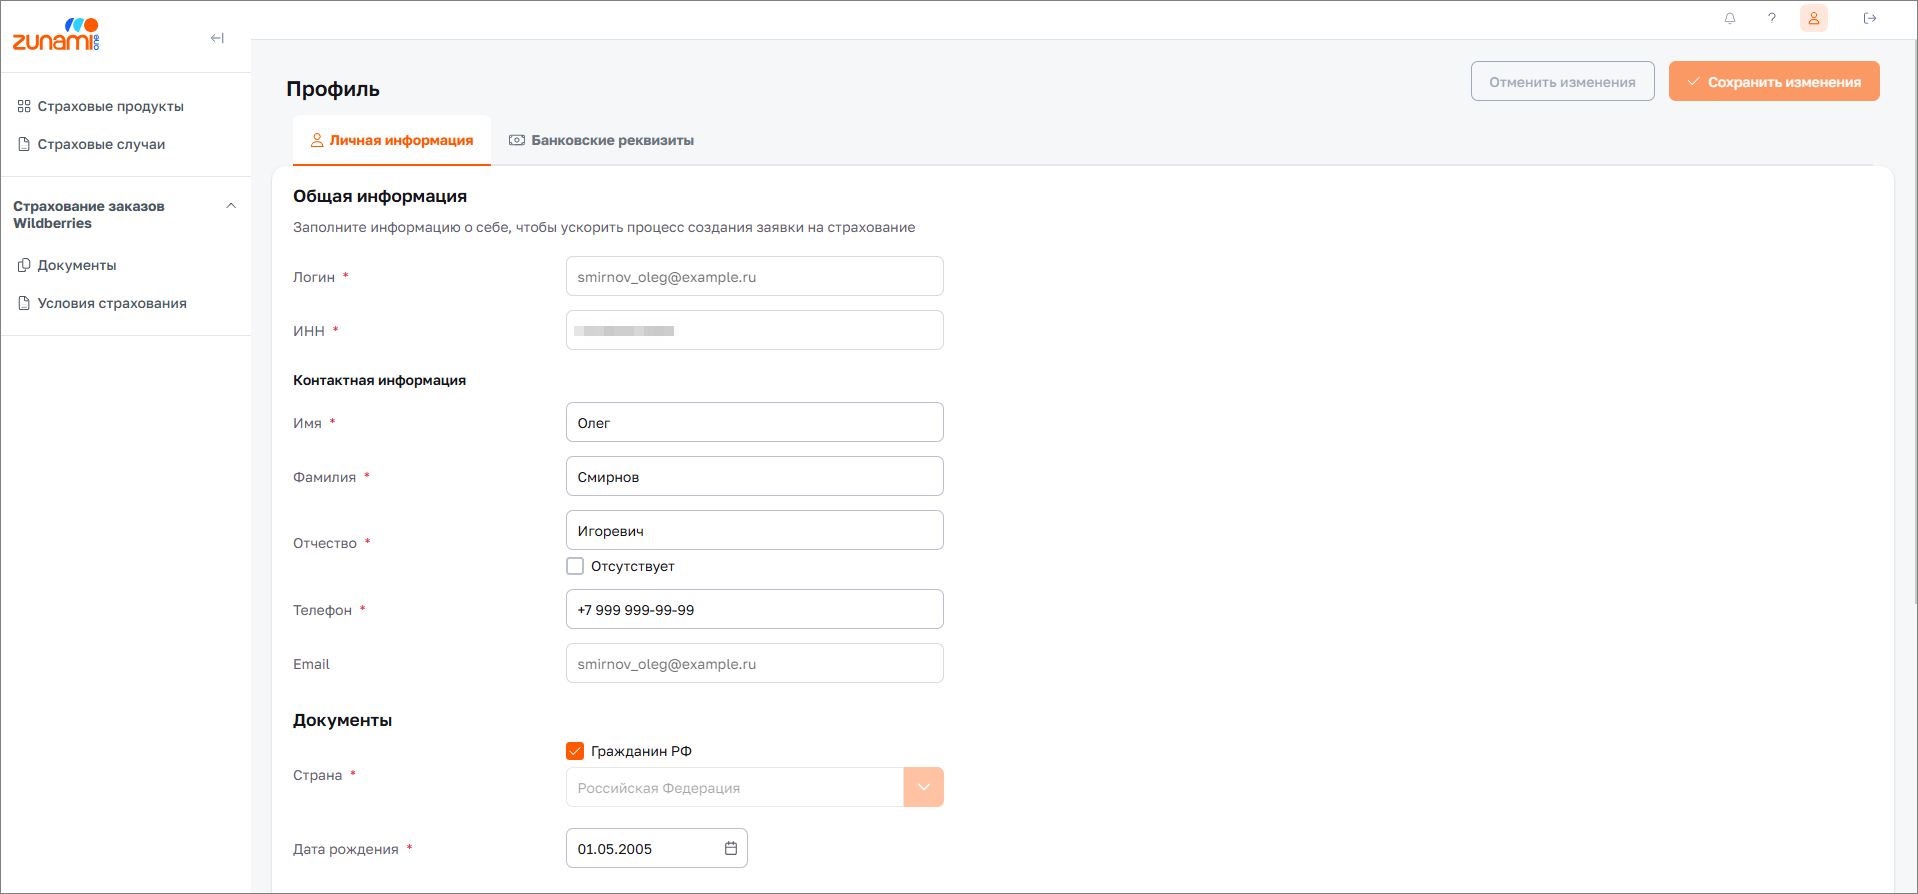Open calendar icon in birth date field
Image resolution: width=1918 pixels, height=894 pixels.
click(x=731, y=848)
